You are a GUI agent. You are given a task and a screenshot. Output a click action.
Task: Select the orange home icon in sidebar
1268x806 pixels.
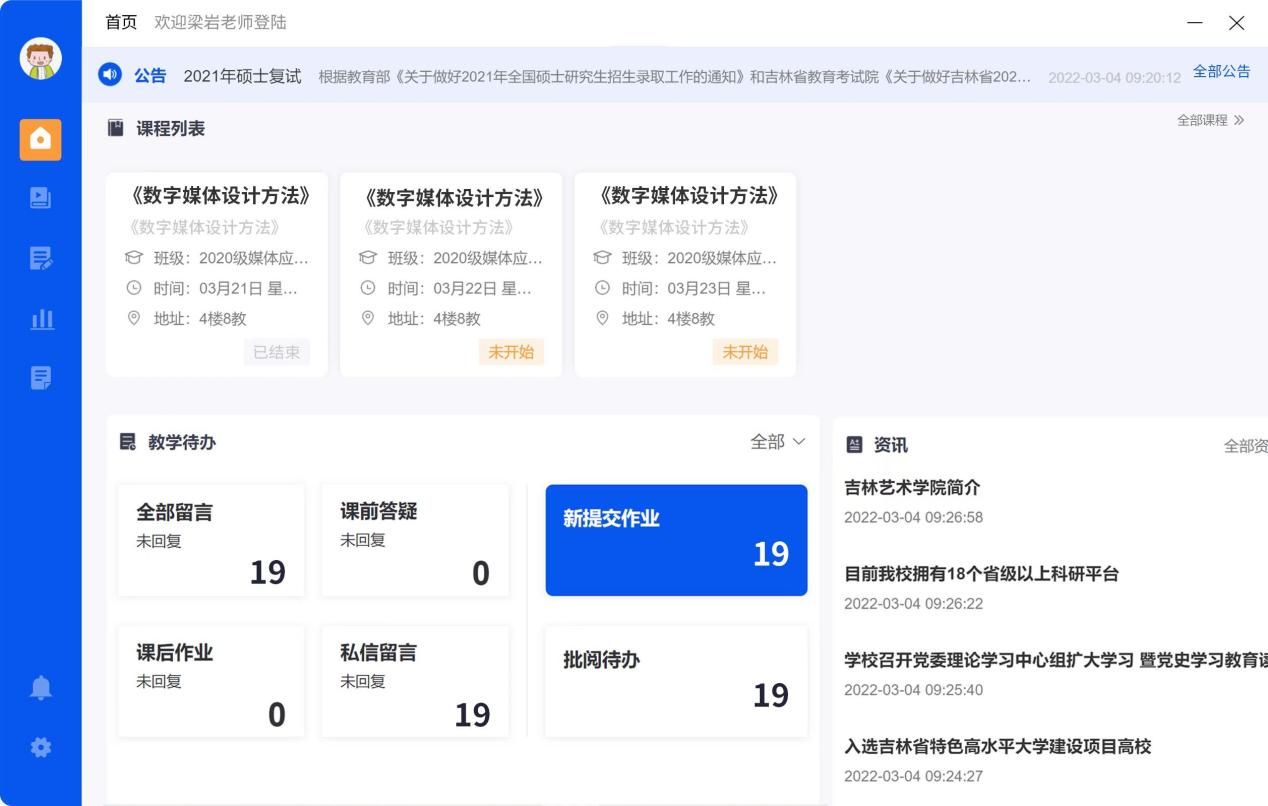[41, 140]
